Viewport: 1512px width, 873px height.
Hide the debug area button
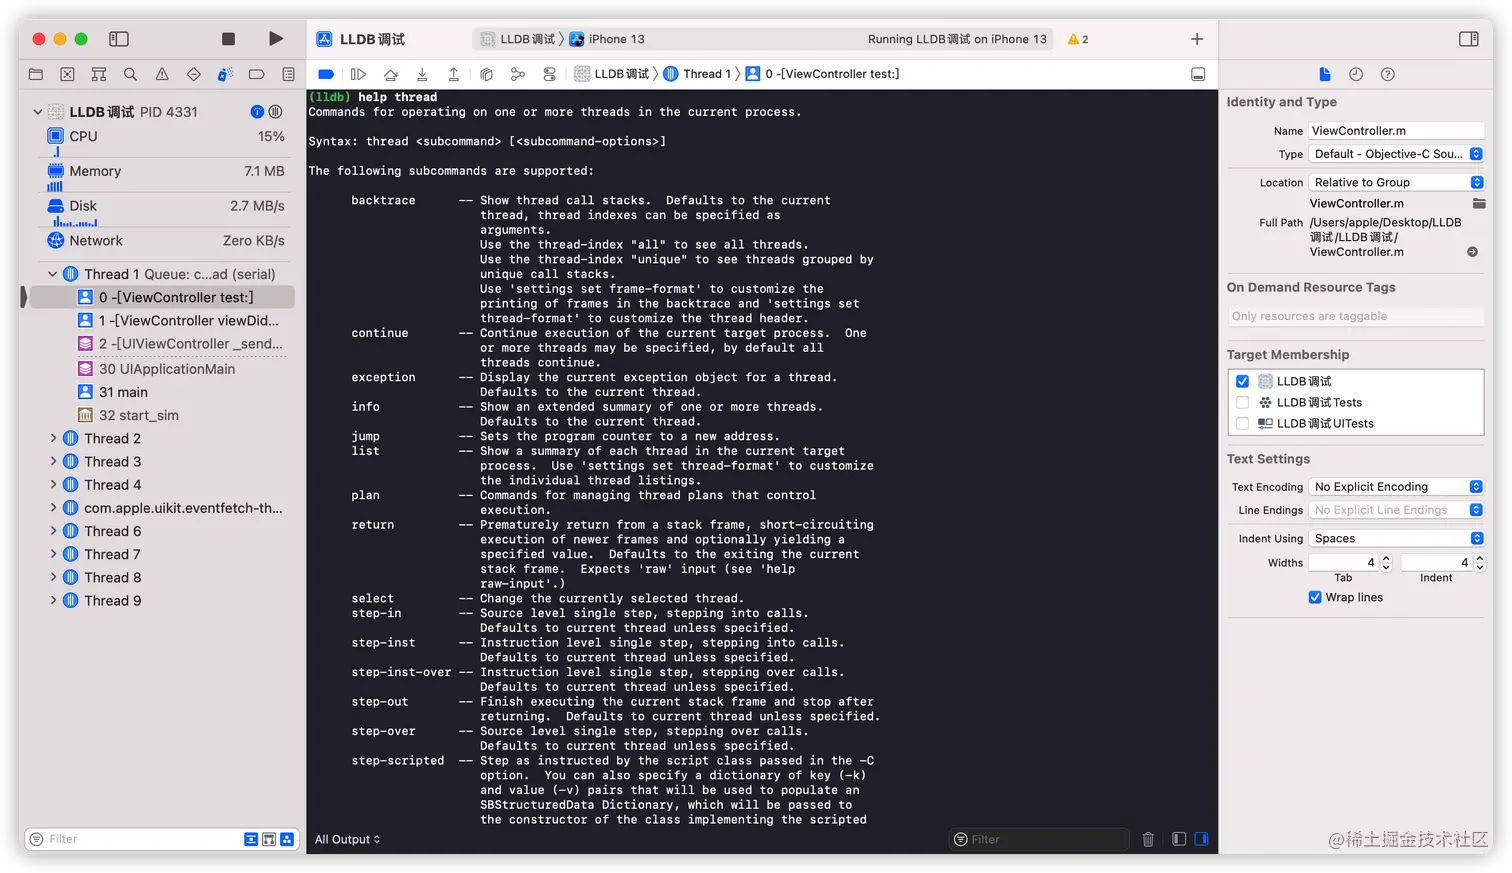pyautogui.click(x=1198, y=74)
